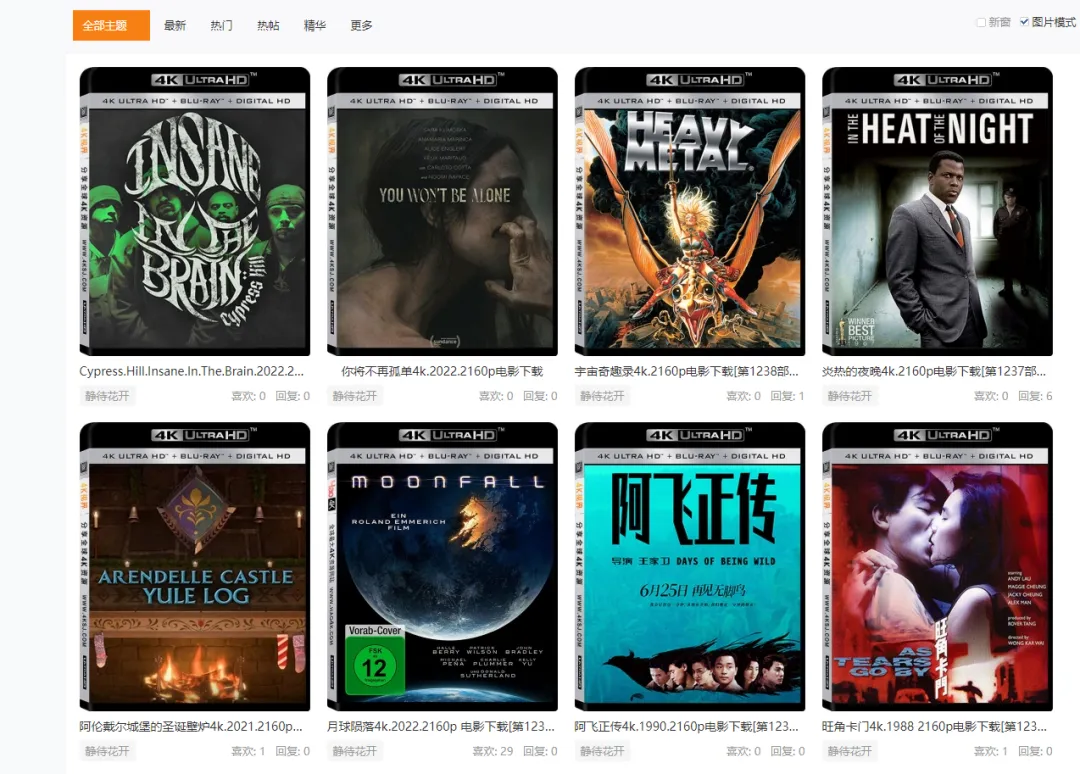Open You Won't Be Alone cover thumbnail

pyautogui.click(x=442, y=211)
